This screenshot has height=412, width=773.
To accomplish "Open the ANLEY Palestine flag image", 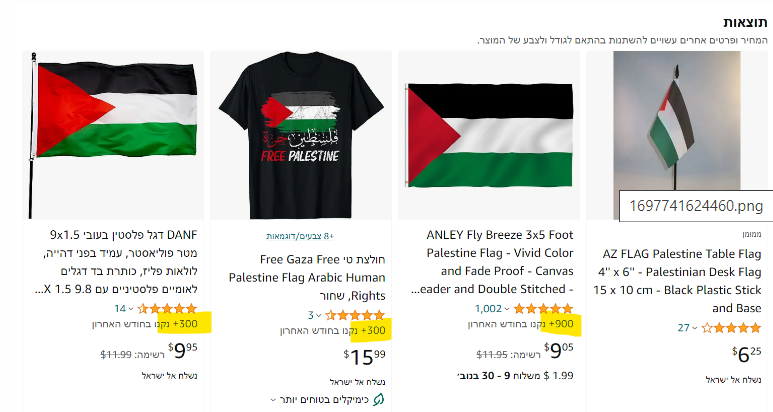I will pyautogui.click(x=489, y=135).
